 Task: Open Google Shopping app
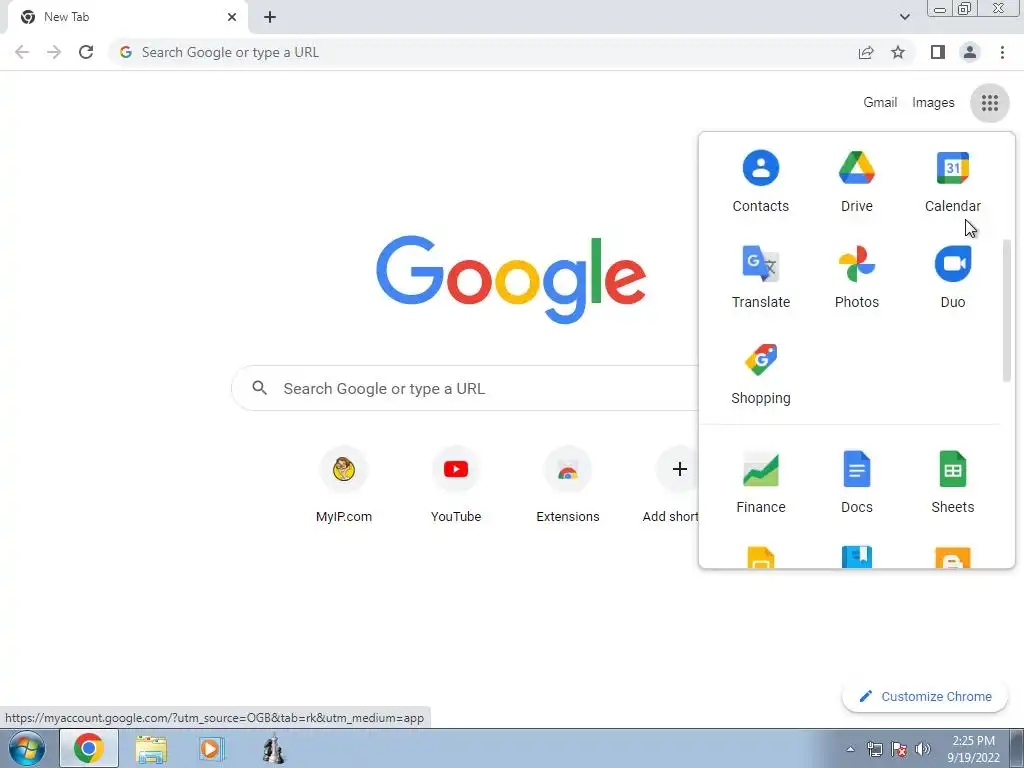tap(760, 374)
